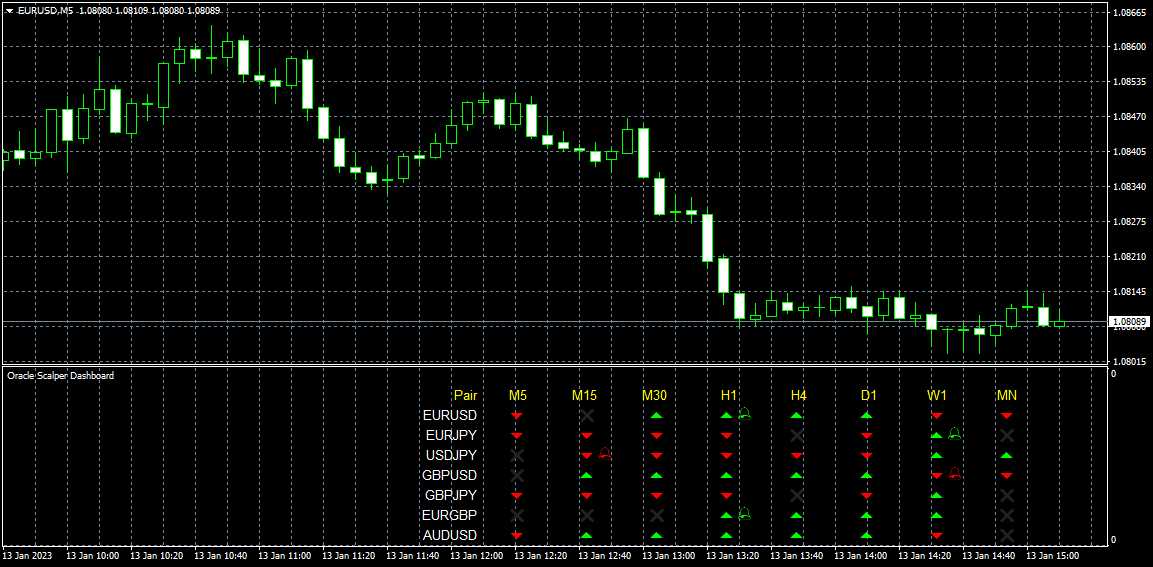Viewport: 1153px width, 567px height.
Task: Select the gray X marker for EURGBP M30
Action: (x=657, y=515)
